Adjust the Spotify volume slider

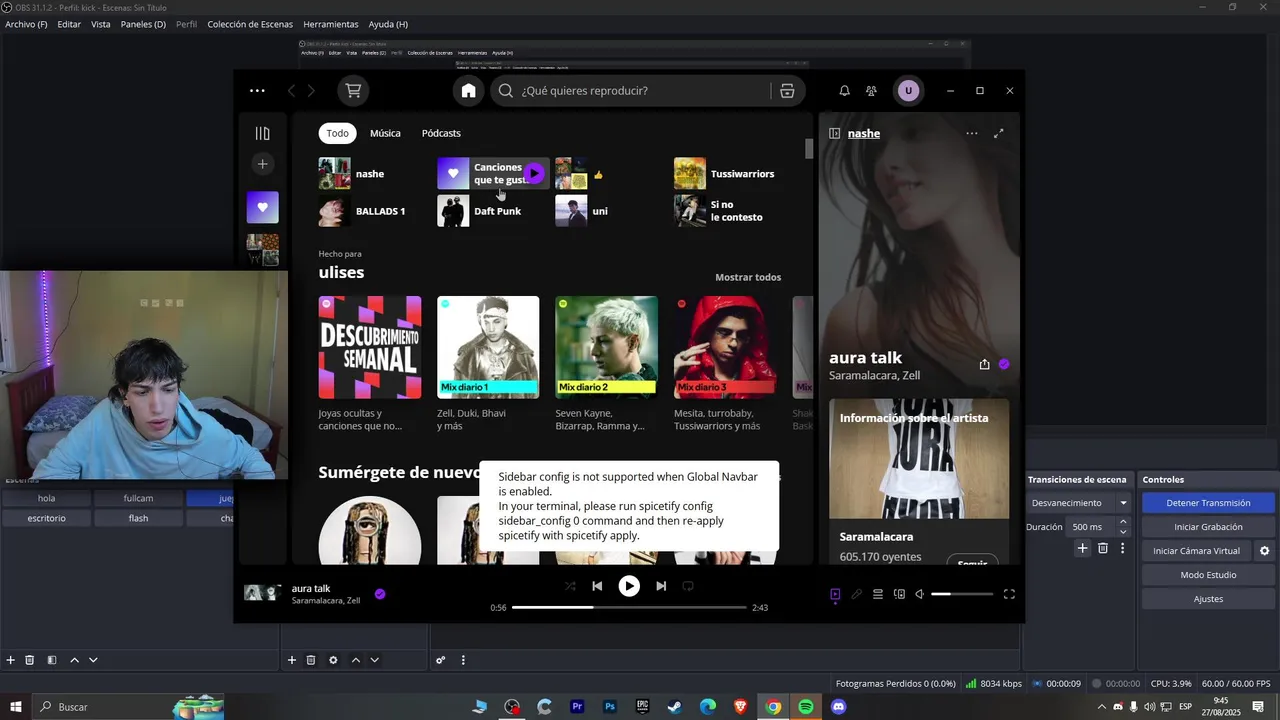tap(962, 594)
